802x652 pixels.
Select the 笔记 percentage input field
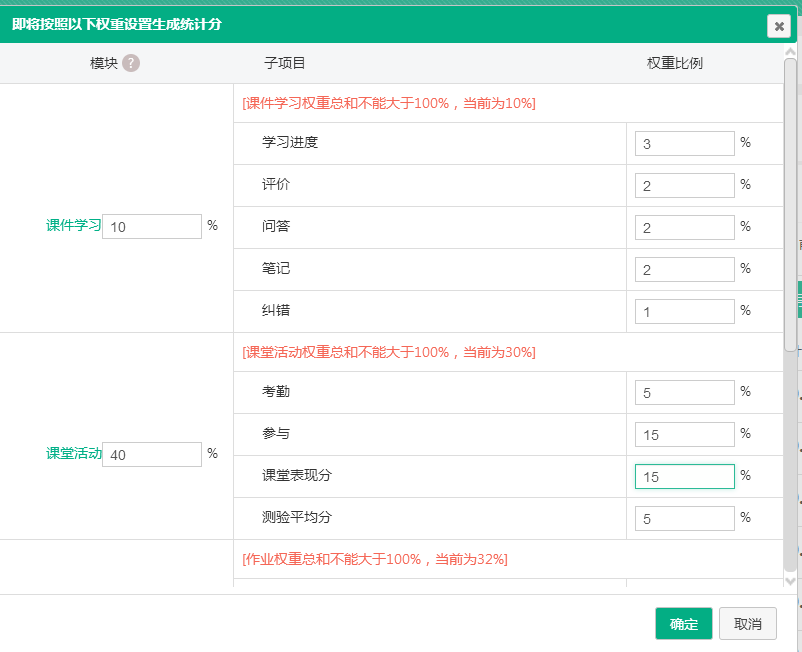click(x=684, y=269)
